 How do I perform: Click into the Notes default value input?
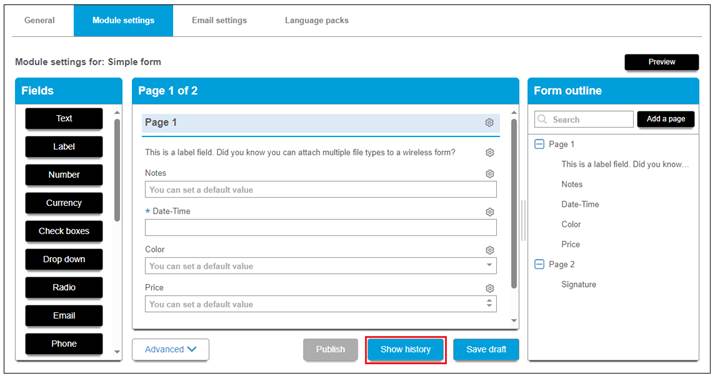[321, 190]
